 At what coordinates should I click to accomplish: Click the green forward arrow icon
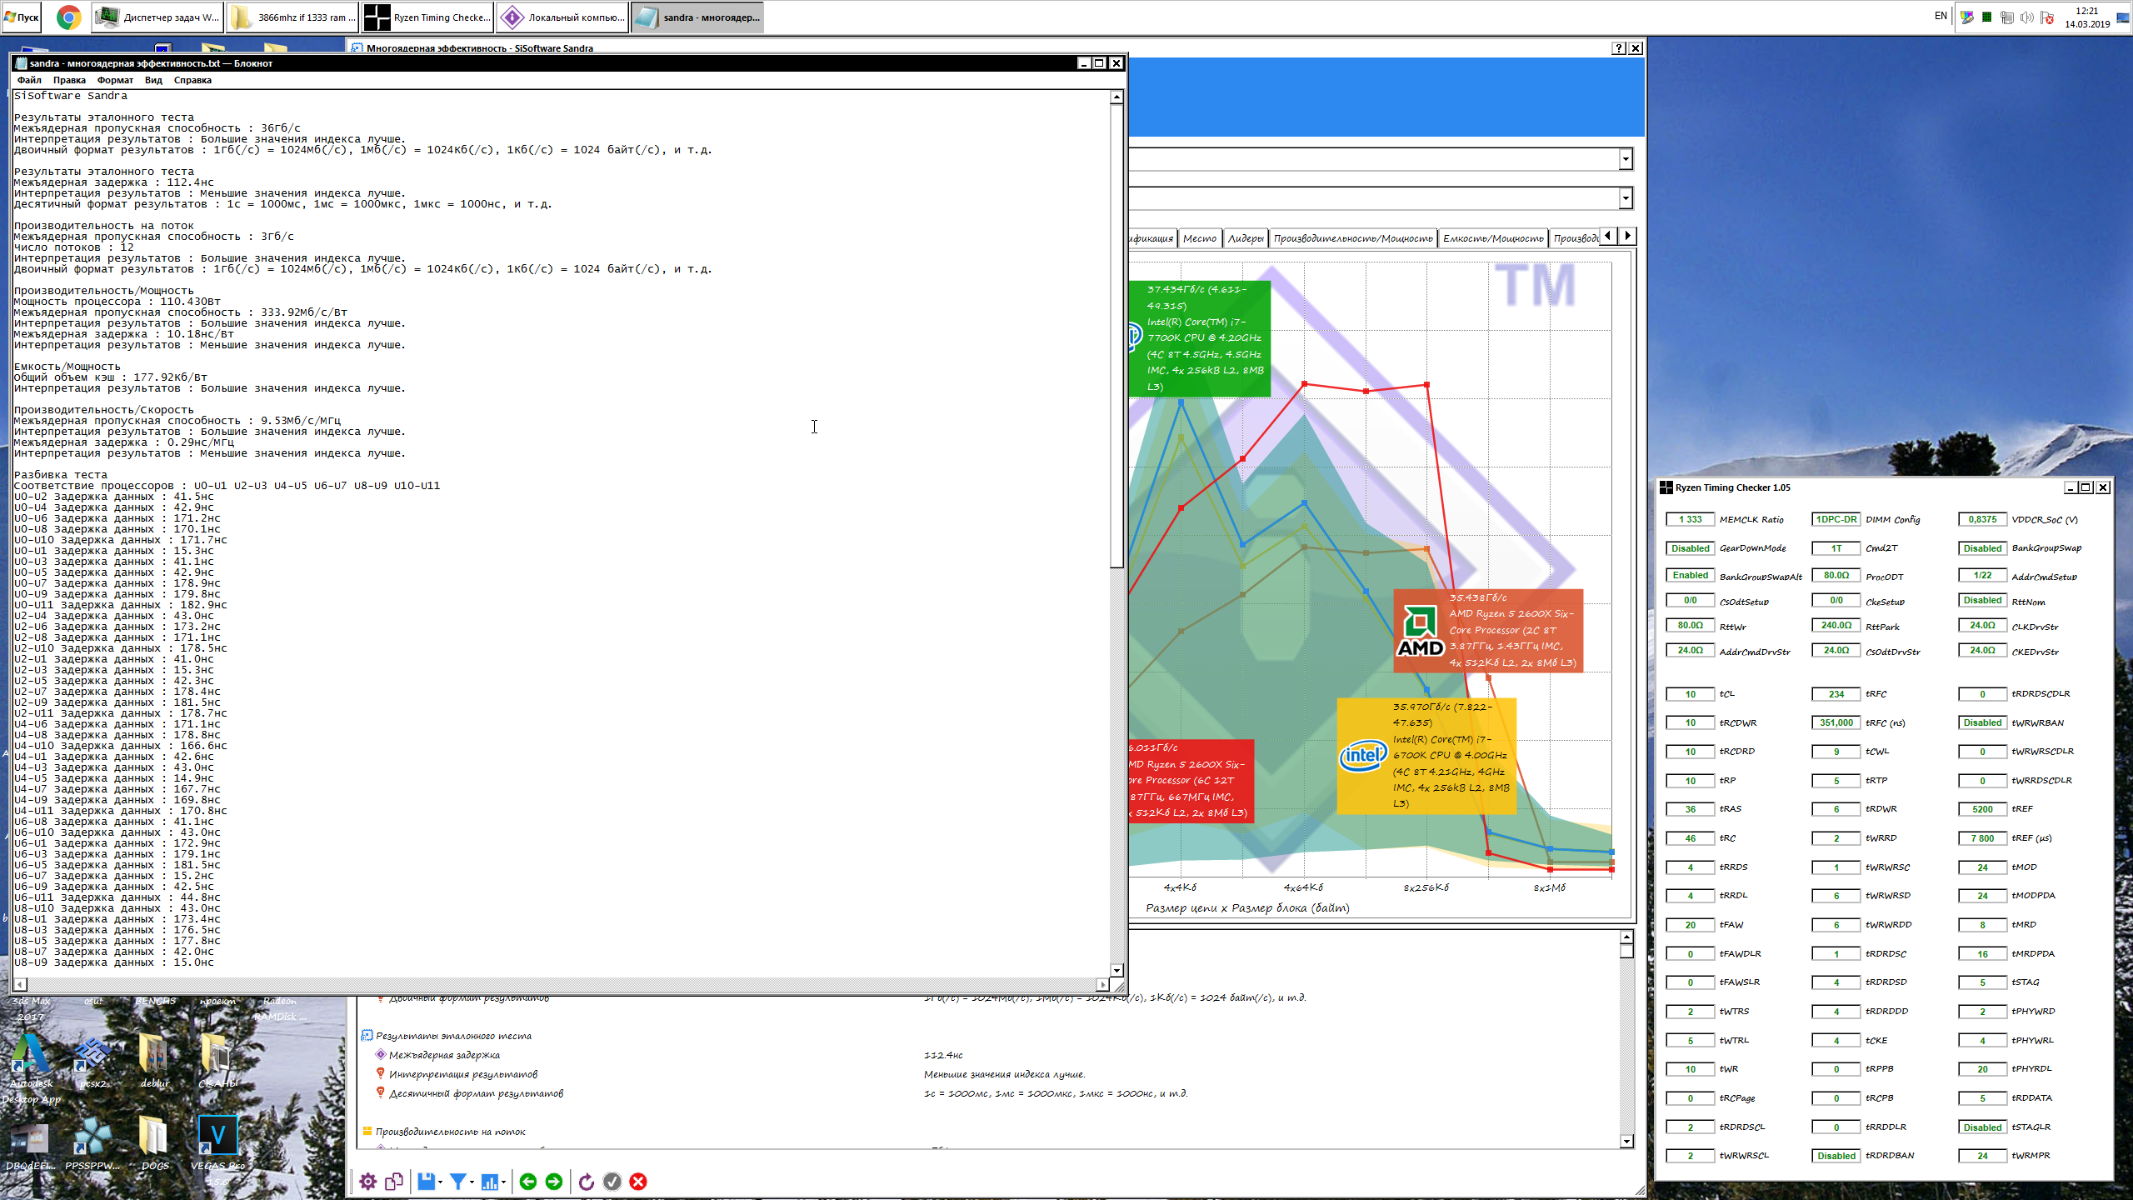point(554,1181)
